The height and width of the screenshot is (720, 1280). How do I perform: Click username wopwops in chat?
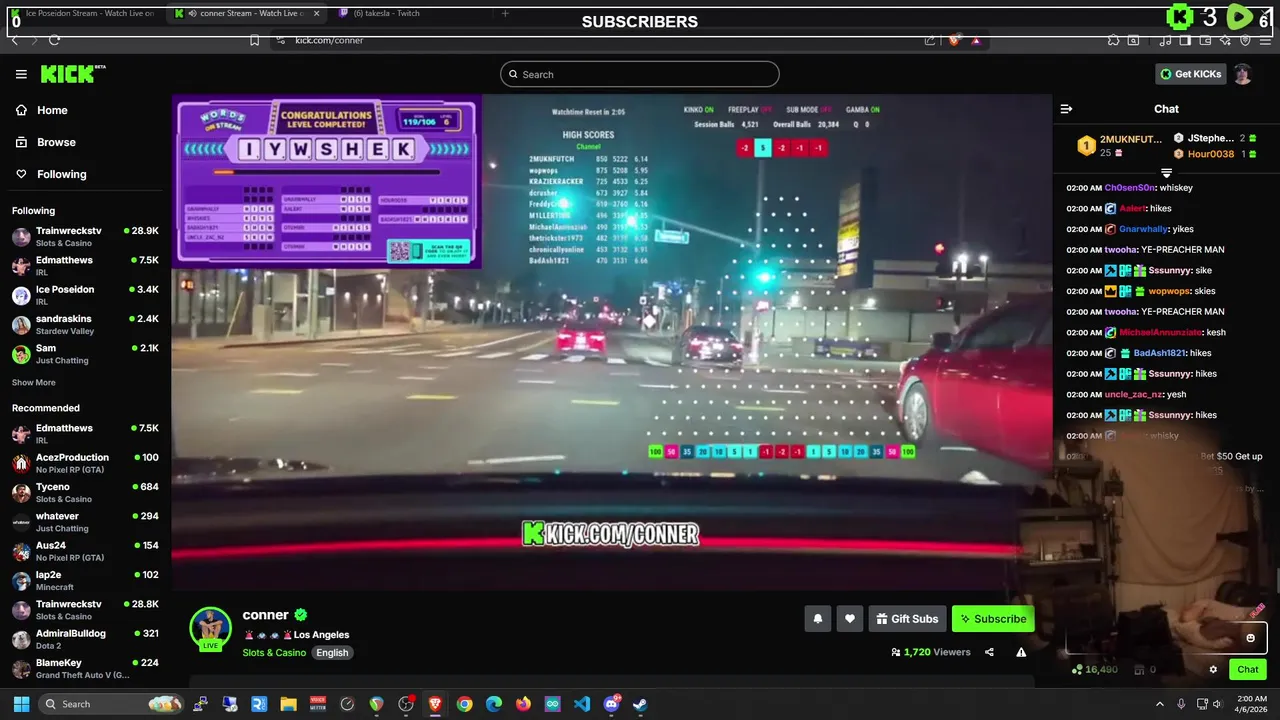[1169, 291]
